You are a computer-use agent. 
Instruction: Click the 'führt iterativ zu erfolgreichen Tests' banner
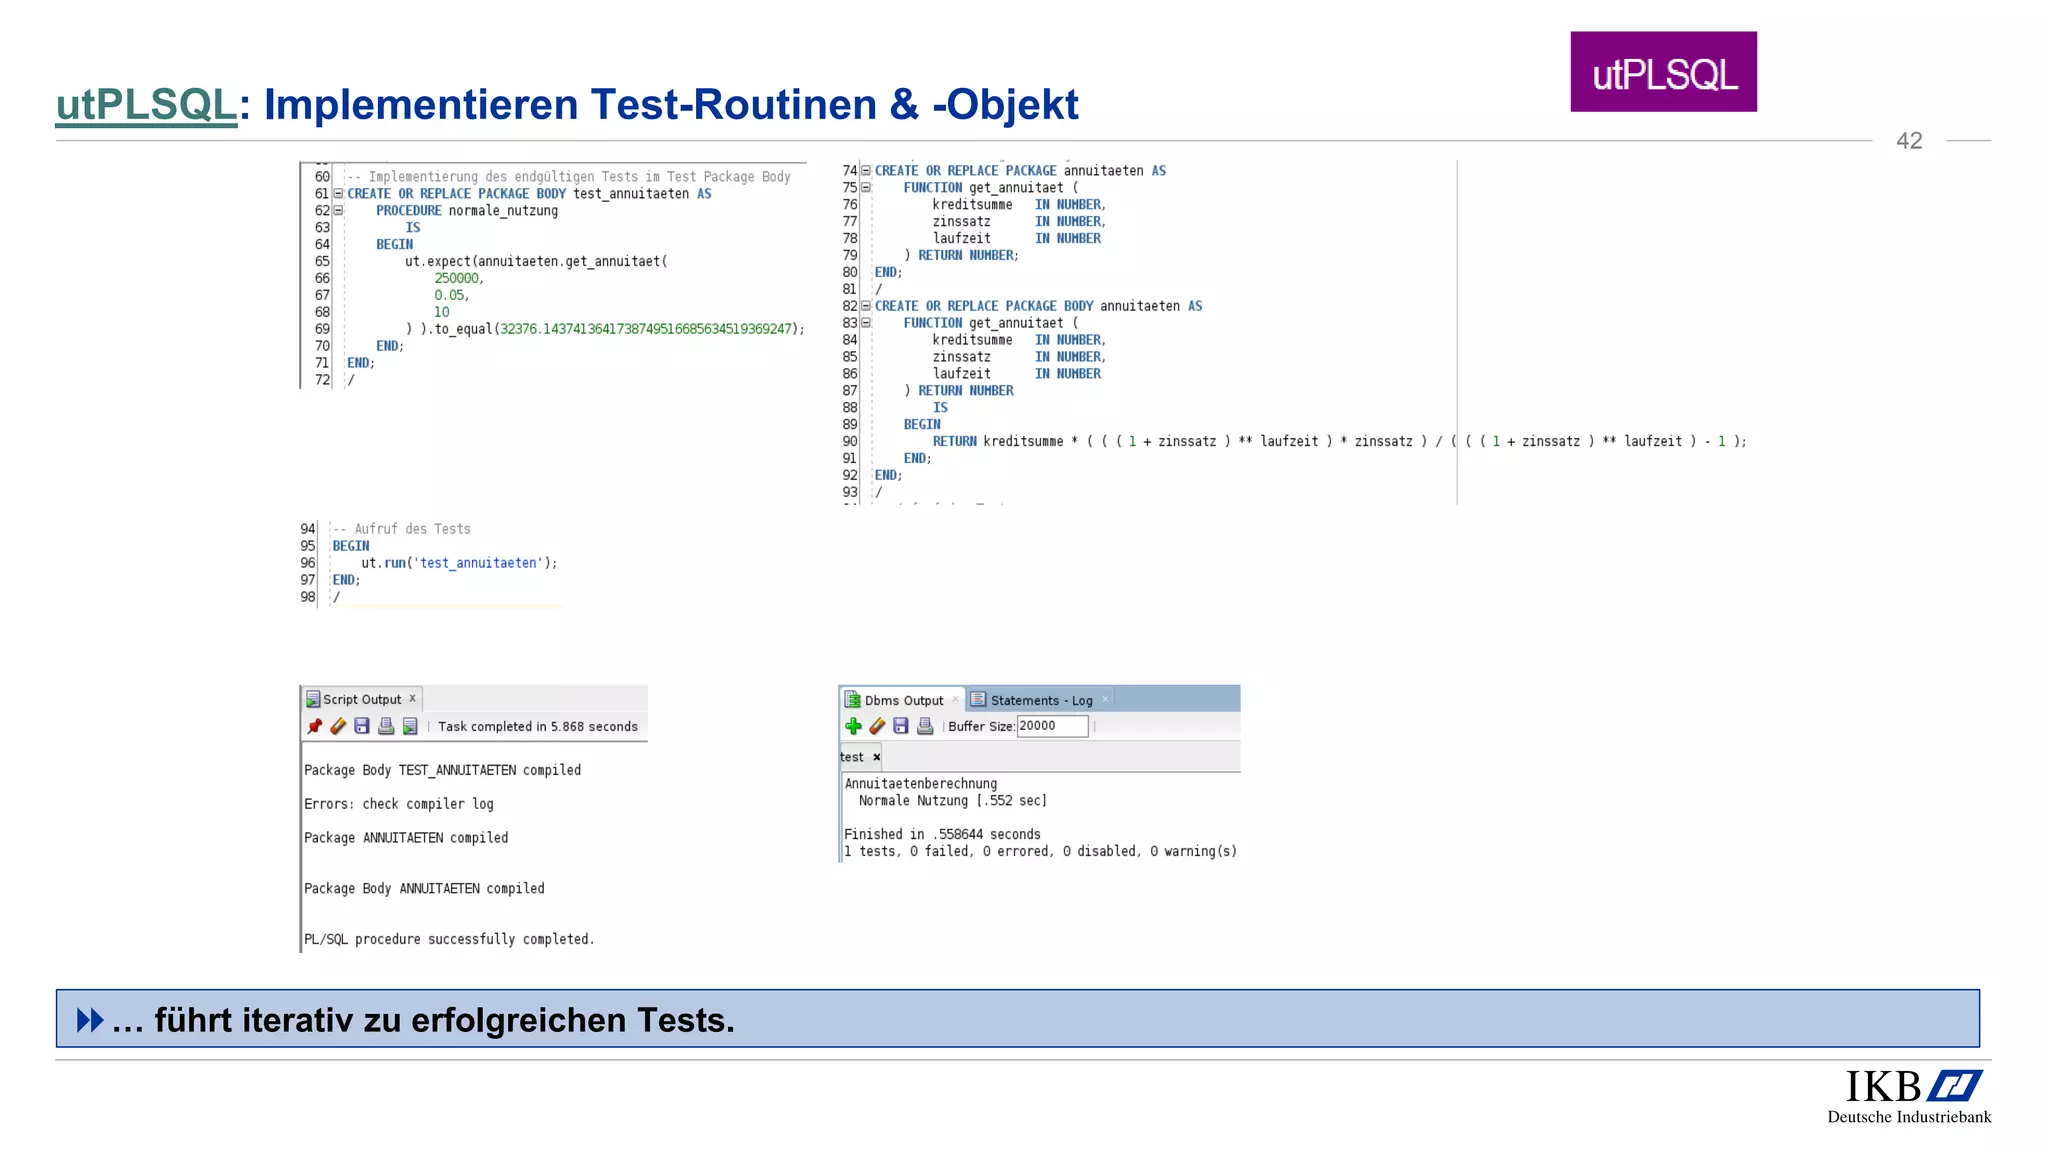pyautogui.click(x=1017, y=1020)
